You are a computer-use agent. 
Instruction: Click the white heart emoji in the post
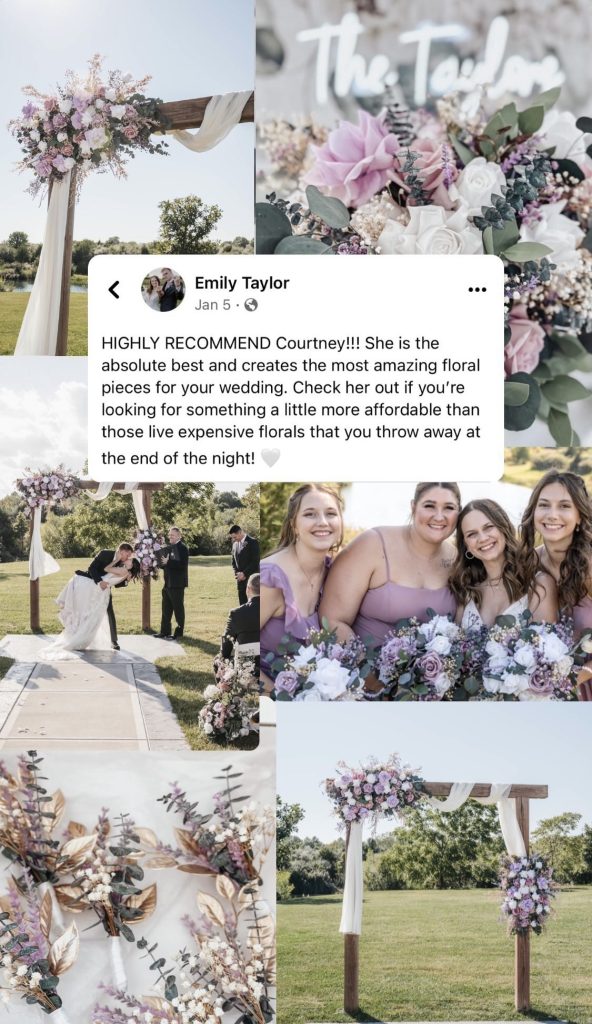[270, 458]
